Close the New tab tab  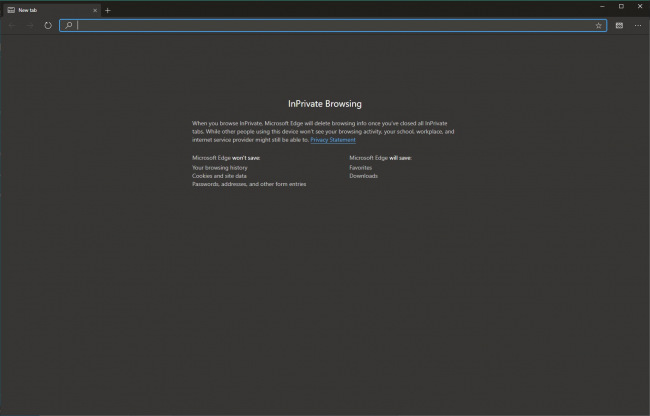coord(95,10)
